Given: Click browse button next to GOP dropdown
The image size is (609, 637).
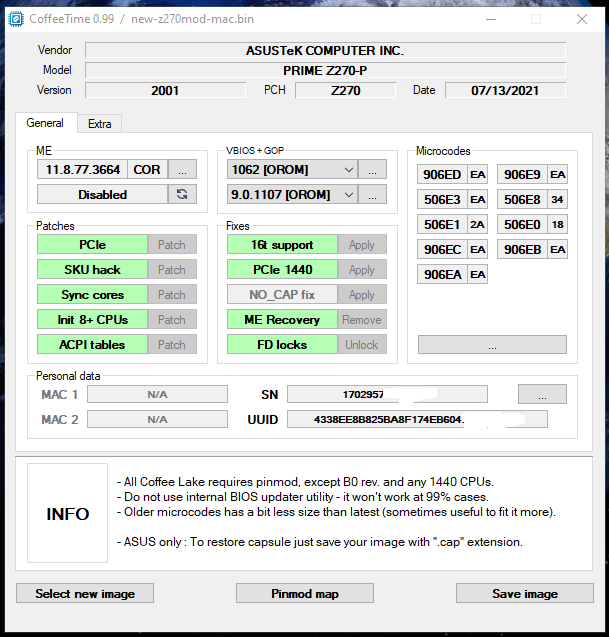Looking at the screenshot, I should click(372, 194).
